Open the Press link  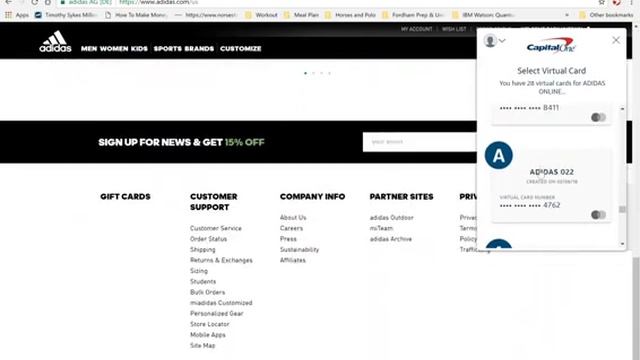tap(288, 239)
